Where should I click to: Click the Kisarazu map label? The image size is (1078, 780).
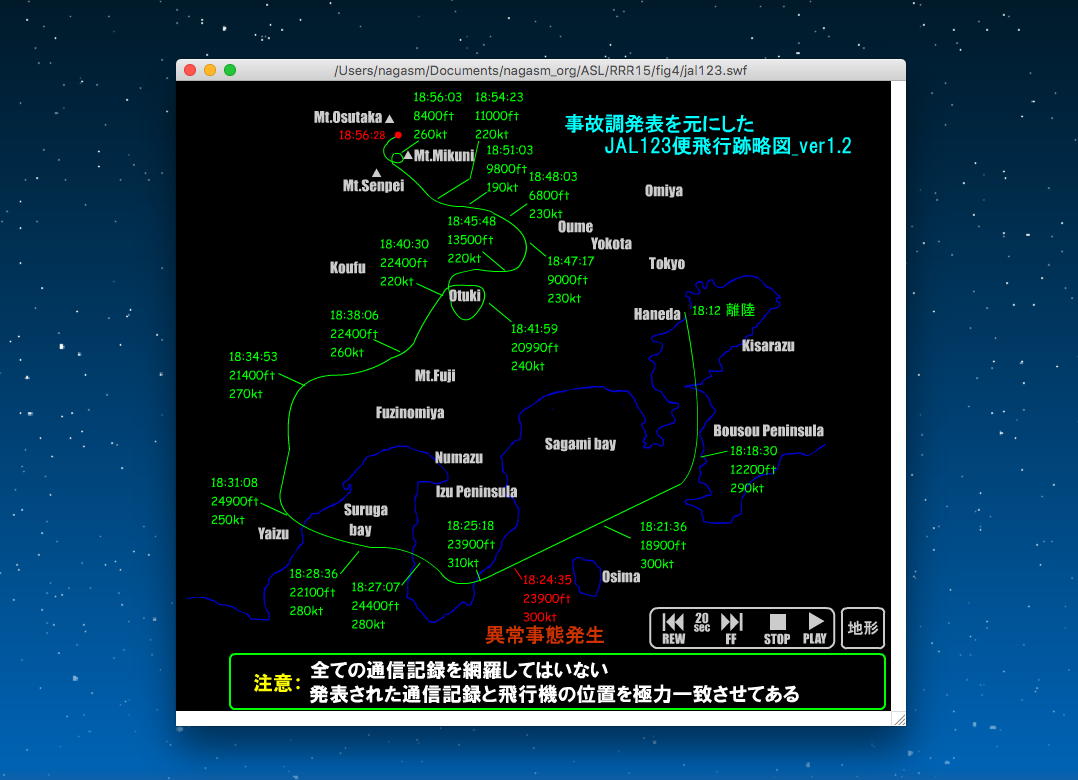[768, 346]
